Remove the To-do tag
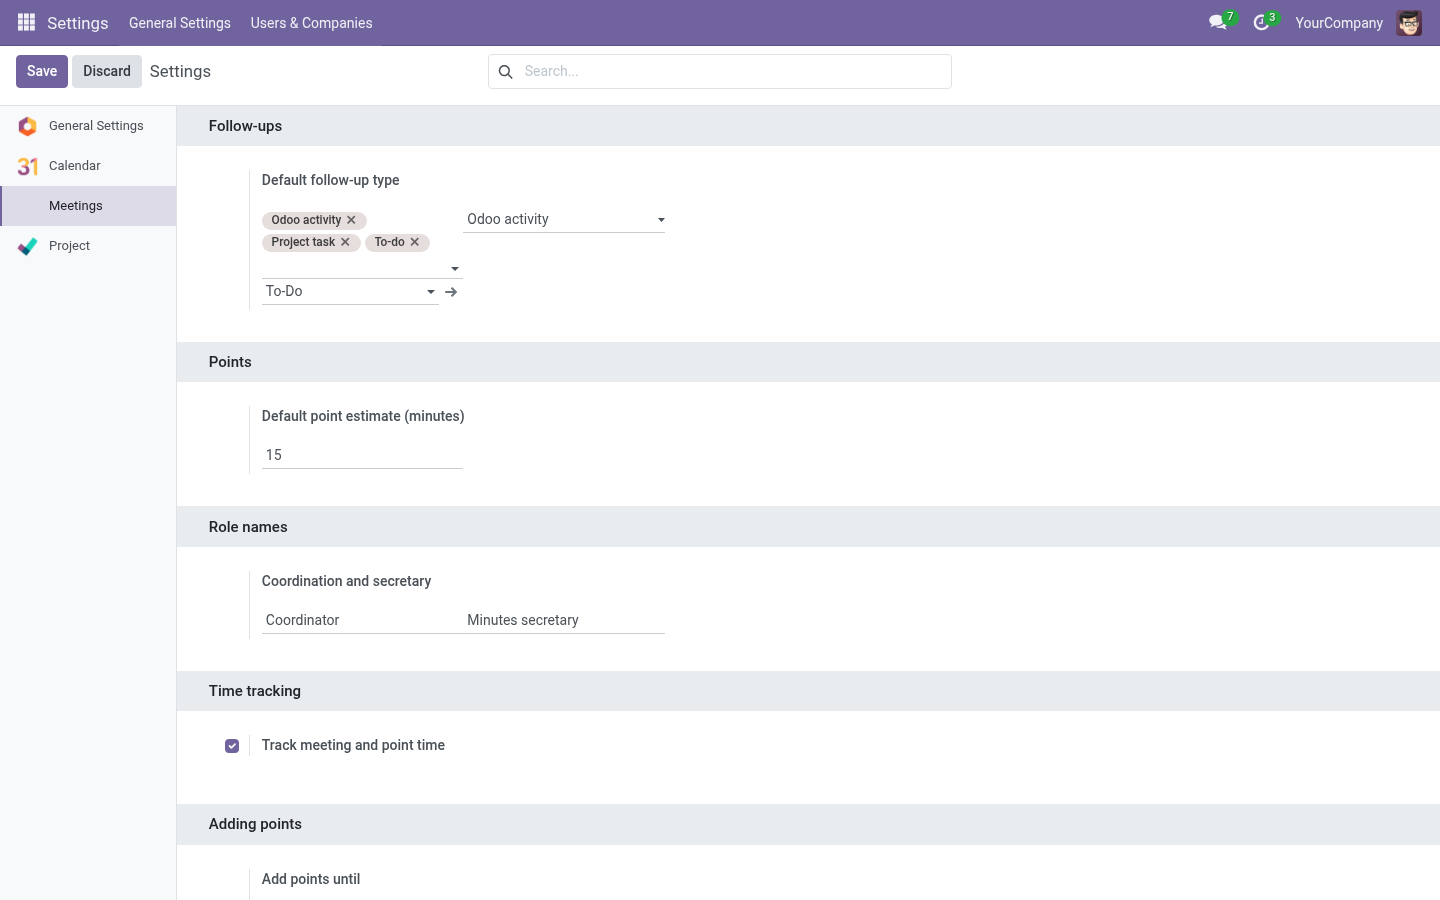This screenshot has width=1440, height=900. coord(415,242)
